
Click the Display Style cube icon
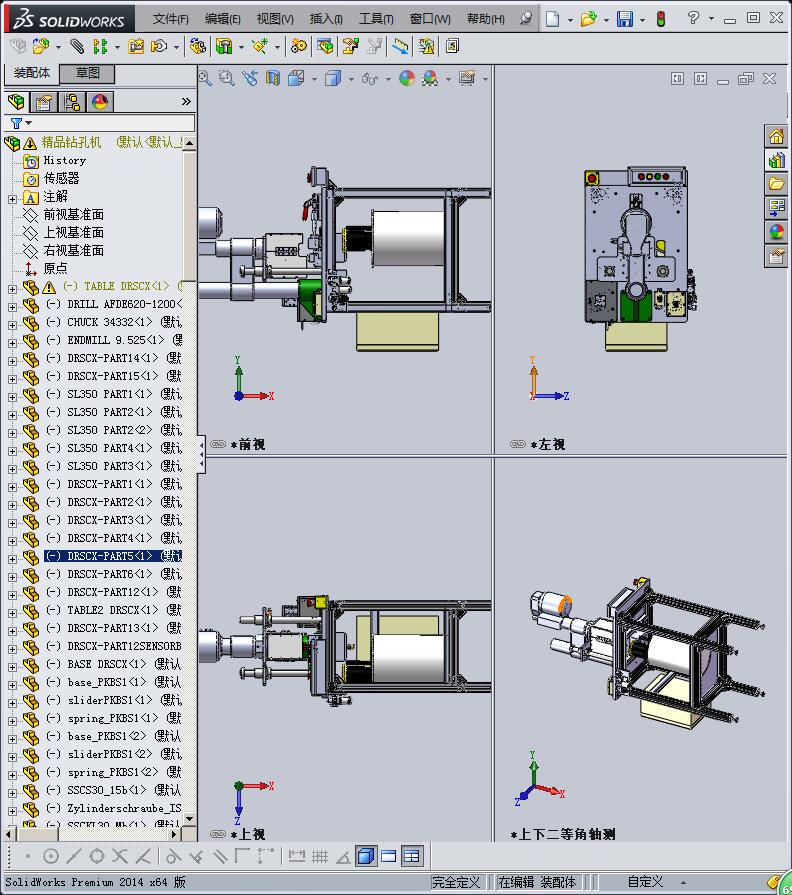[x=333, y=78]
